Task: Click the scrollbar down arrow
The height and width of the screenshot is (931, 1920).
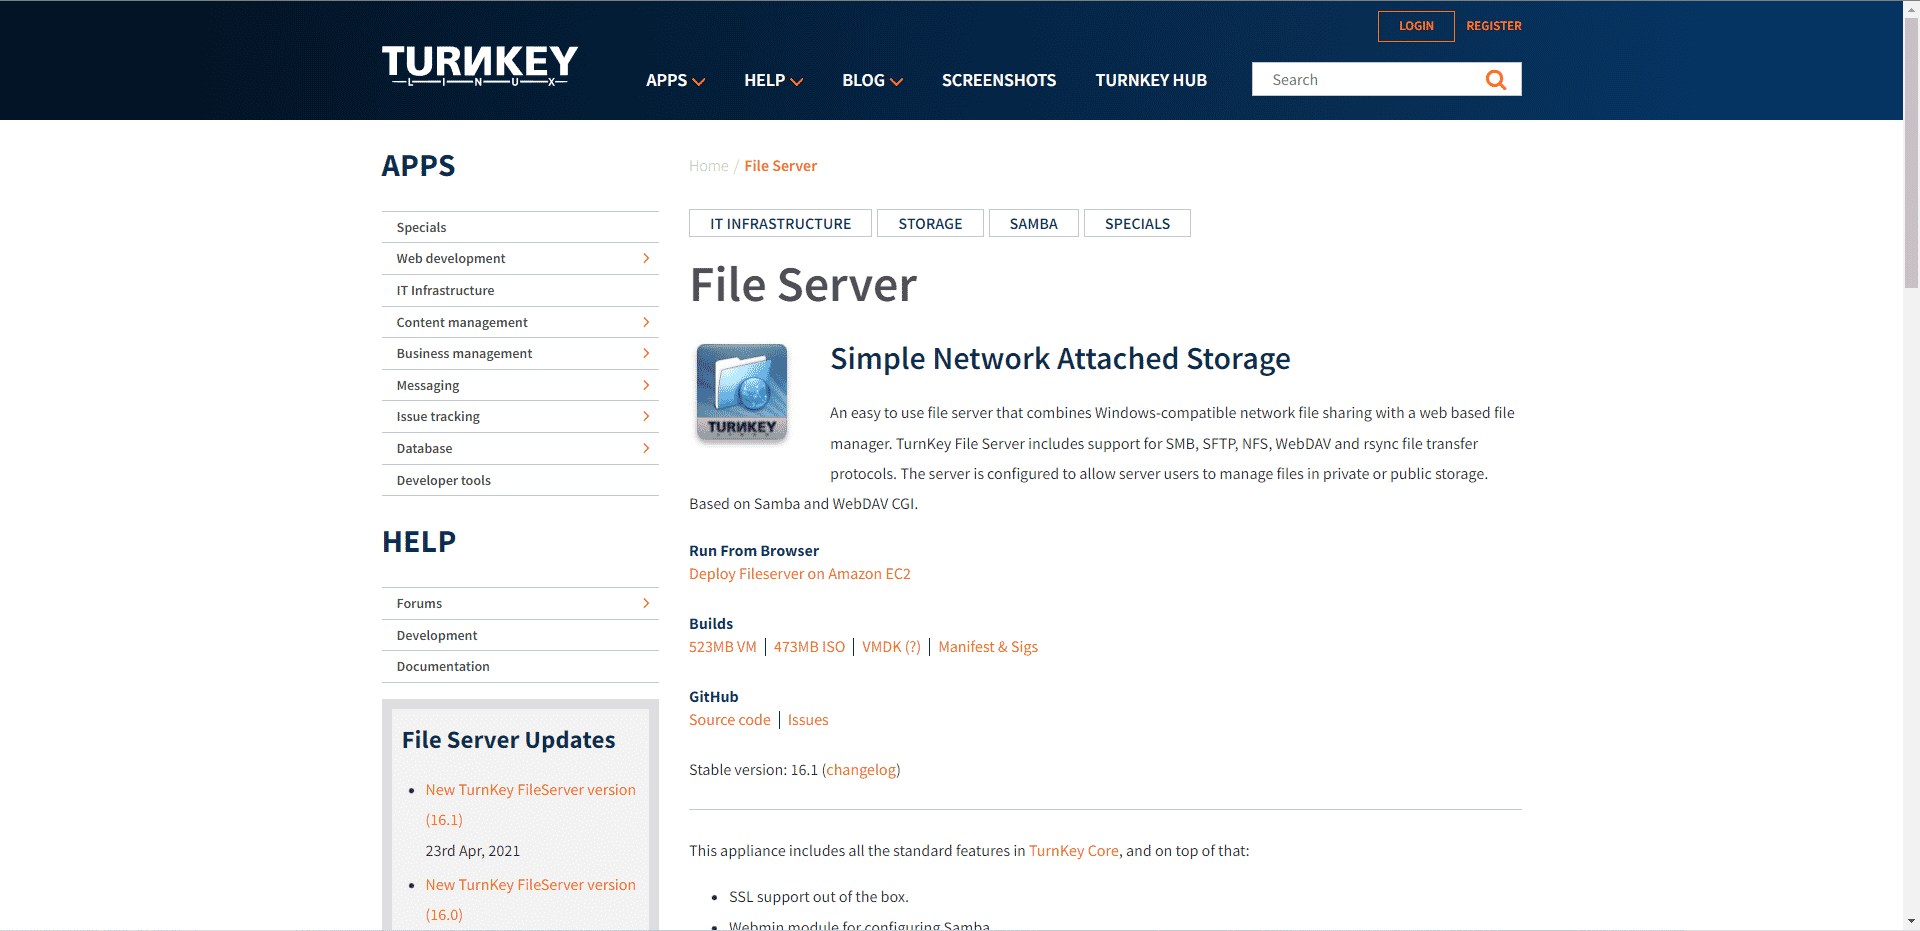Action: (x=1911, y=921)
